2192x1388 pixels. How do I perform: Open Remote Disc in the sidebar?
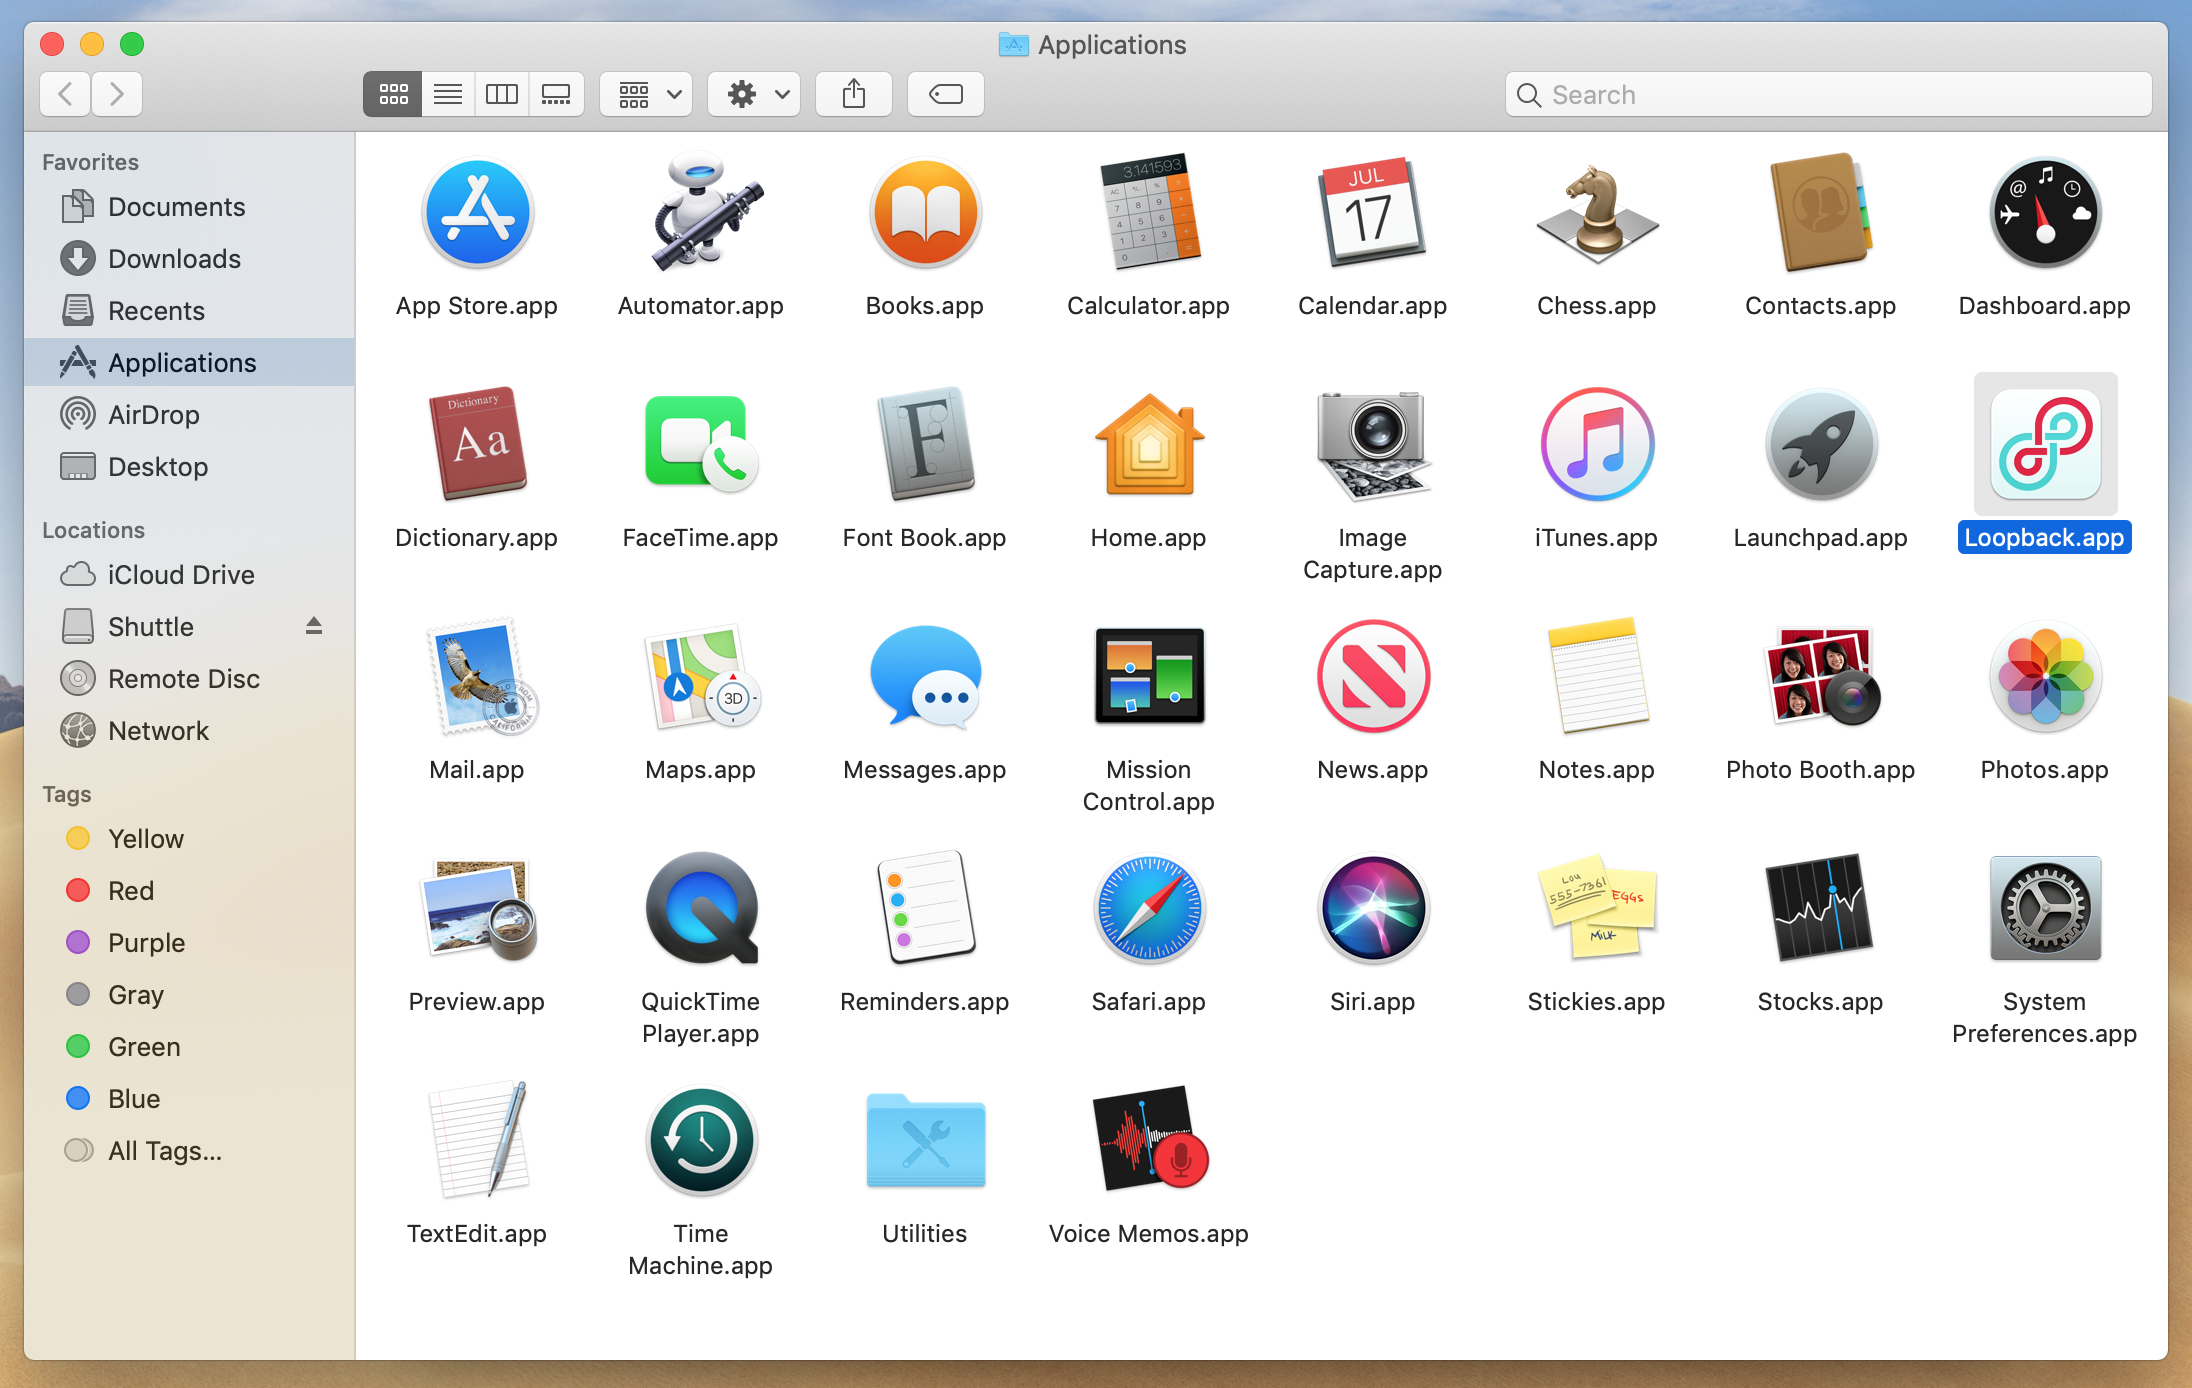tap(189, 679)
